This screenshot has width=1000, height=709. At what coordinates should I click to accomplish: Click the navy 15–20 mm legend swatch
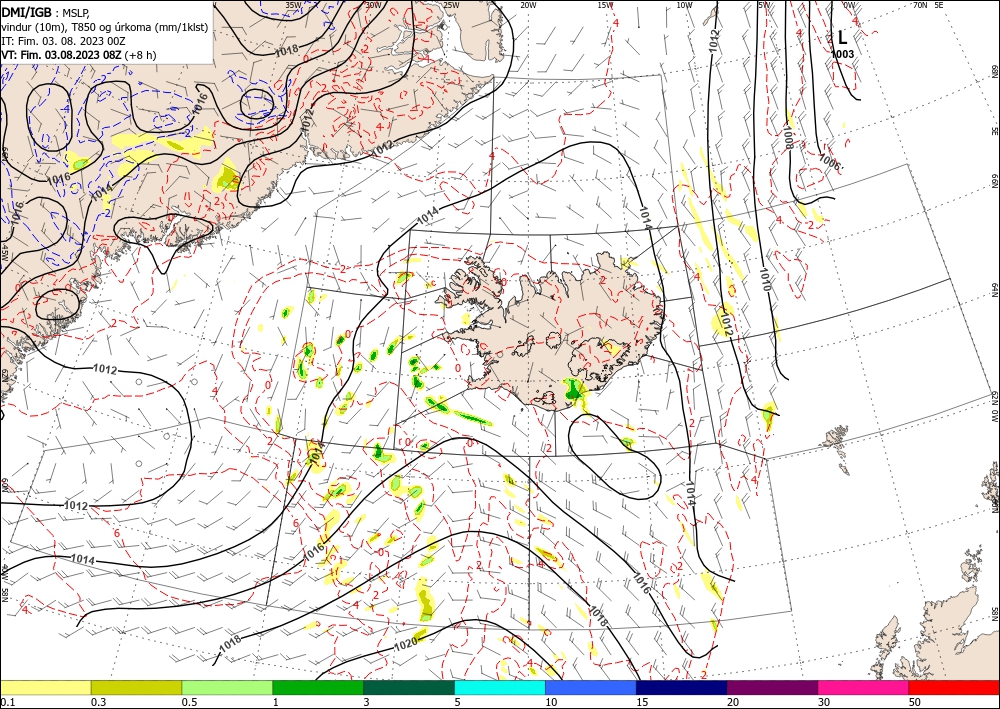point(682,687)
